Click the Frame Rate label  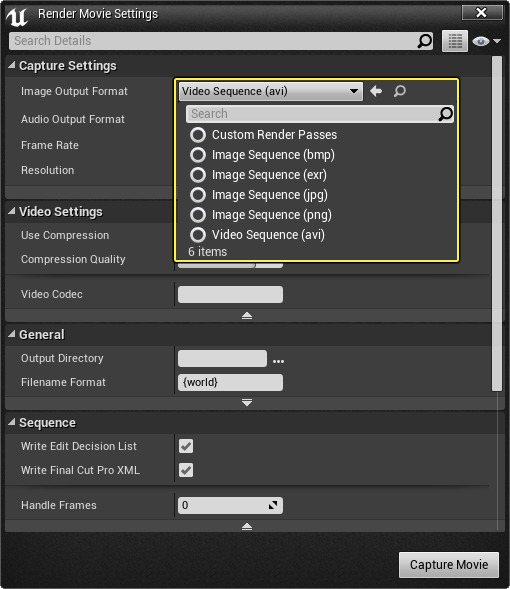point(50,145)
